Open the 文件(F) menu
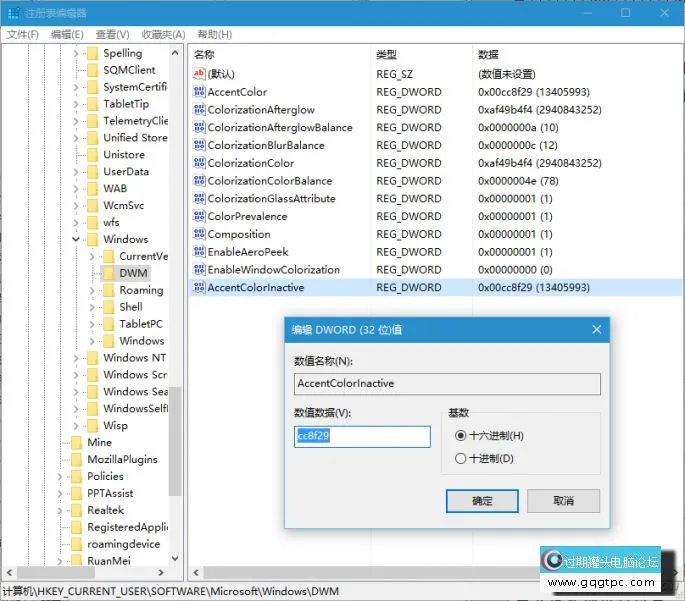Screen dimensions: 685x601 pos(22,34)
